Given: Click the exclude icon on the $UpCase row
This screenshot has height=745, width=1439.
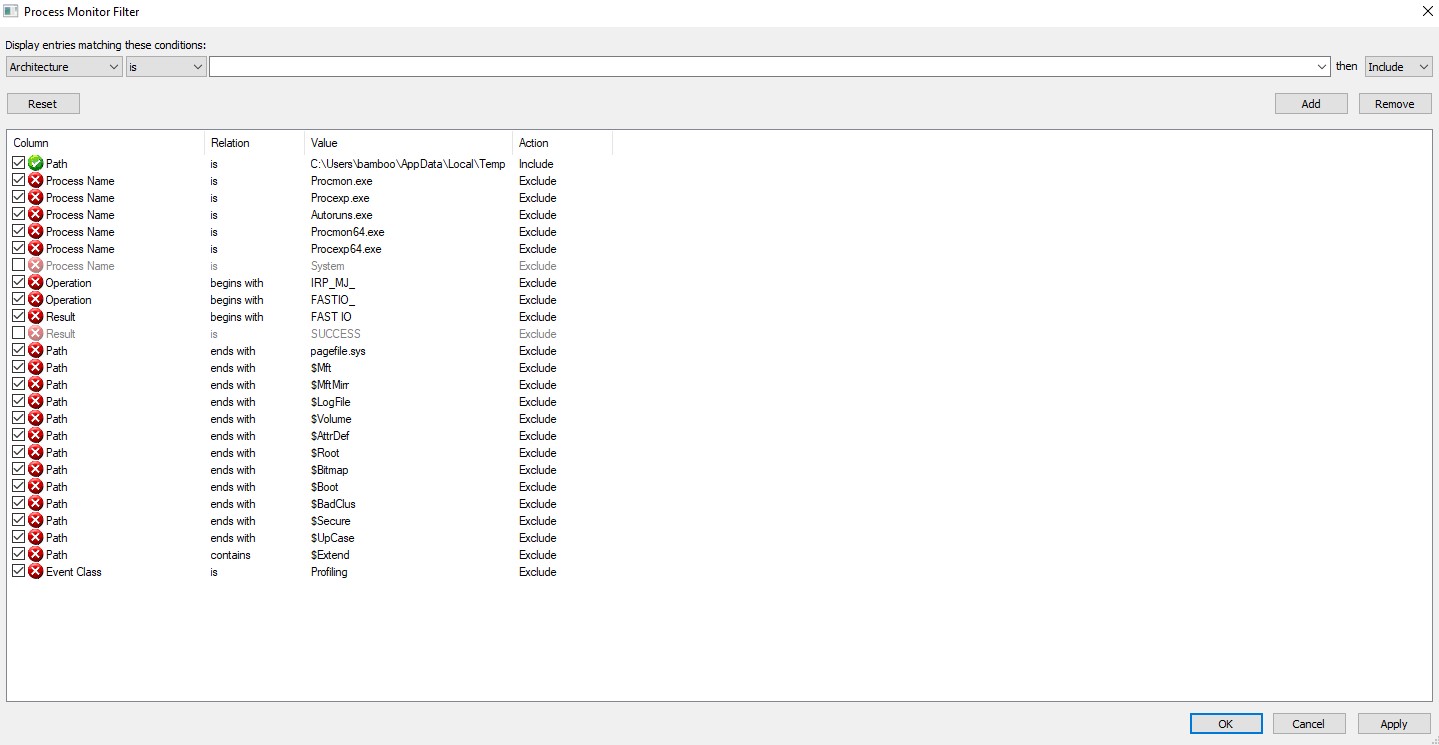Looking at the screenshot, I should pos(36,537).
